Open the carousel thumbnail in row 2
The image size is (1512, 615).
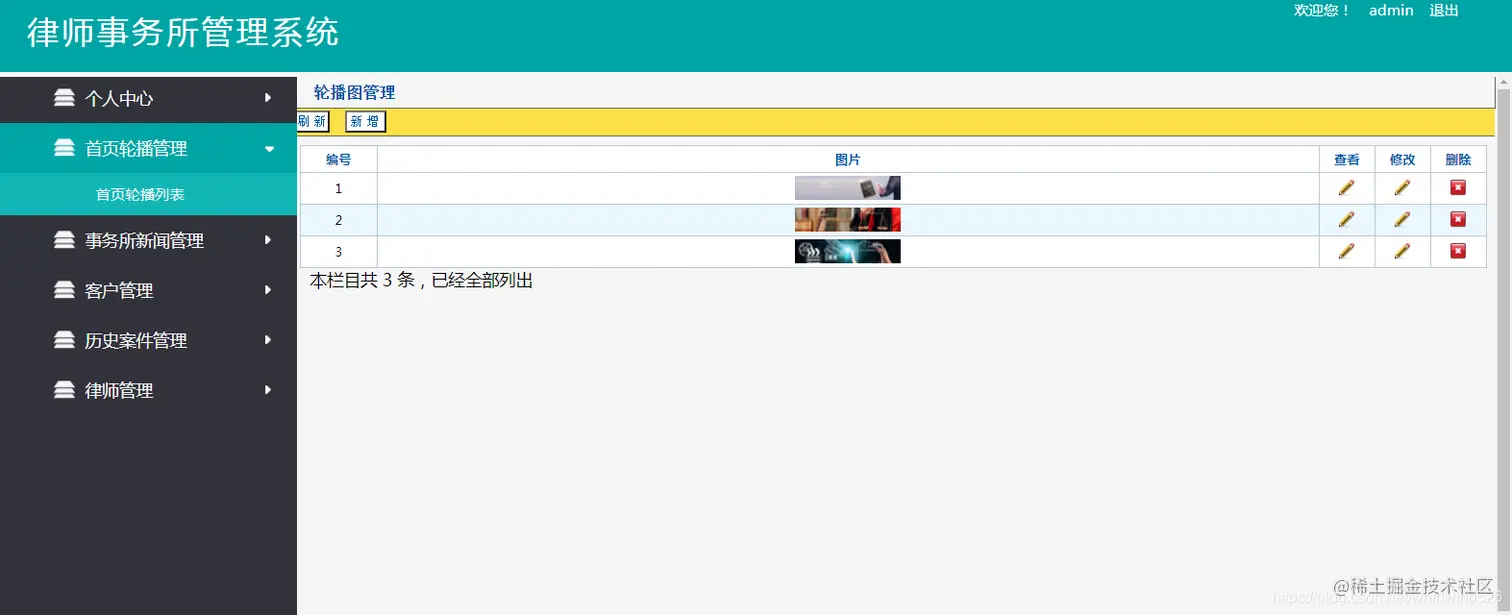pos(847,220)
